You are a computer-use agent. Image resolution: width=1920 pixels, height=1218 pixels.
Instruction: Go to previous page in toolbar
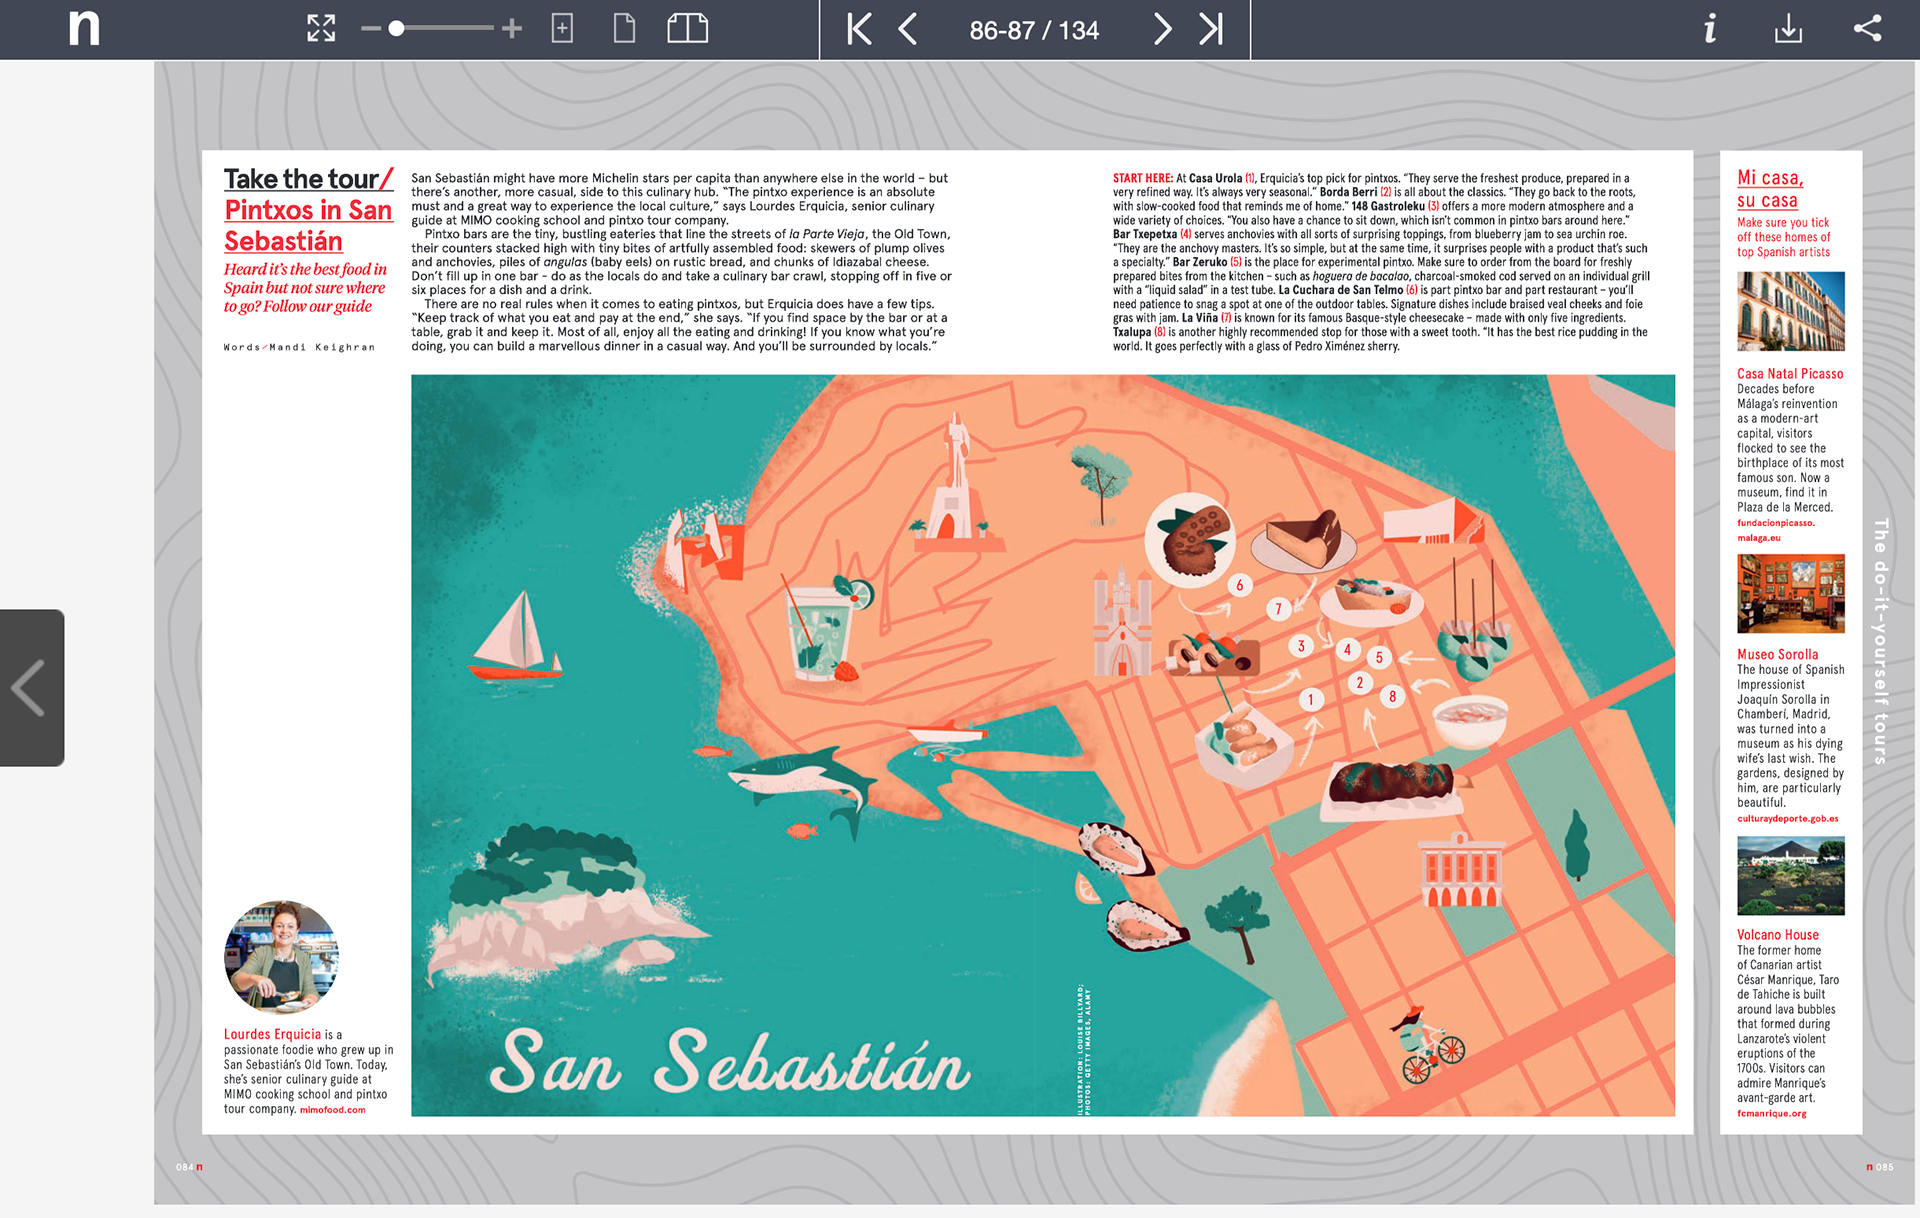[x=908, y=29]
